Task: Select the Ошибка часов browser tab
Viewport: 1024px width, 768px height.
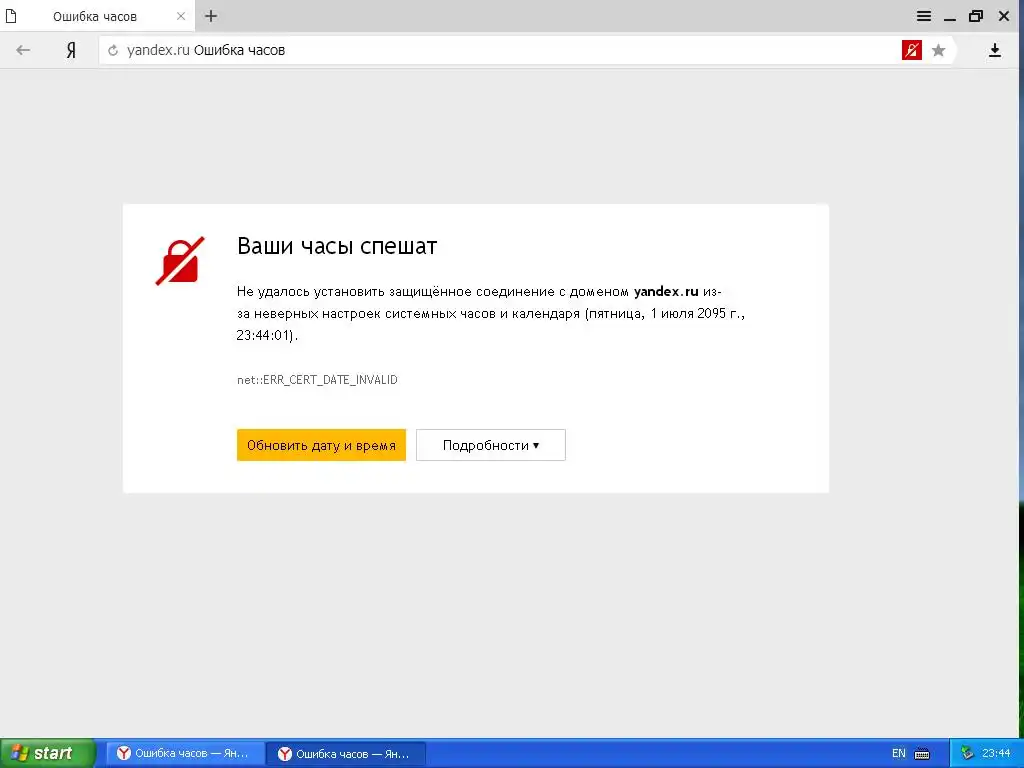Action: [97, 16]
